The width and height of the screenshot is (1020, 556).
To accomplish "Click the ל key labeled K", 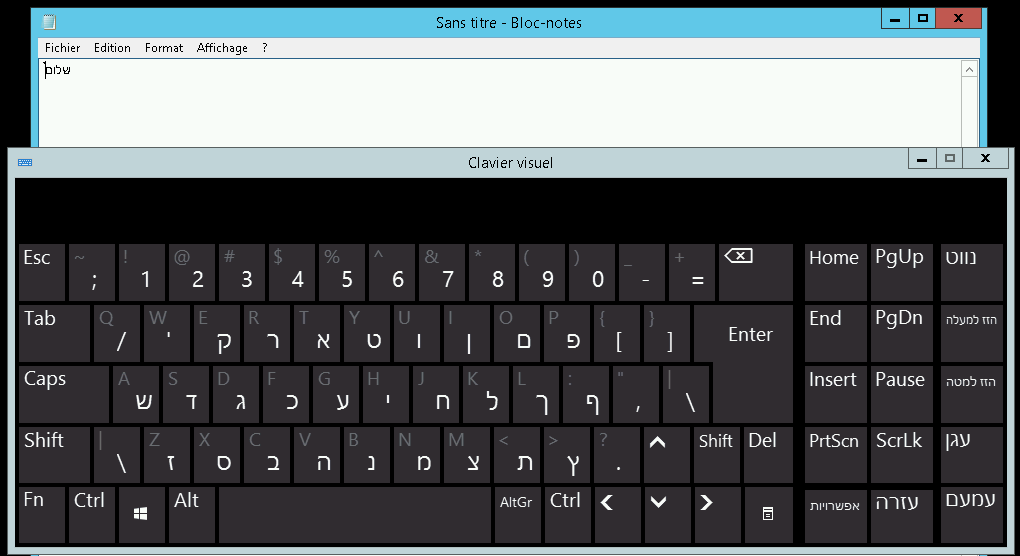I will 486,394.
